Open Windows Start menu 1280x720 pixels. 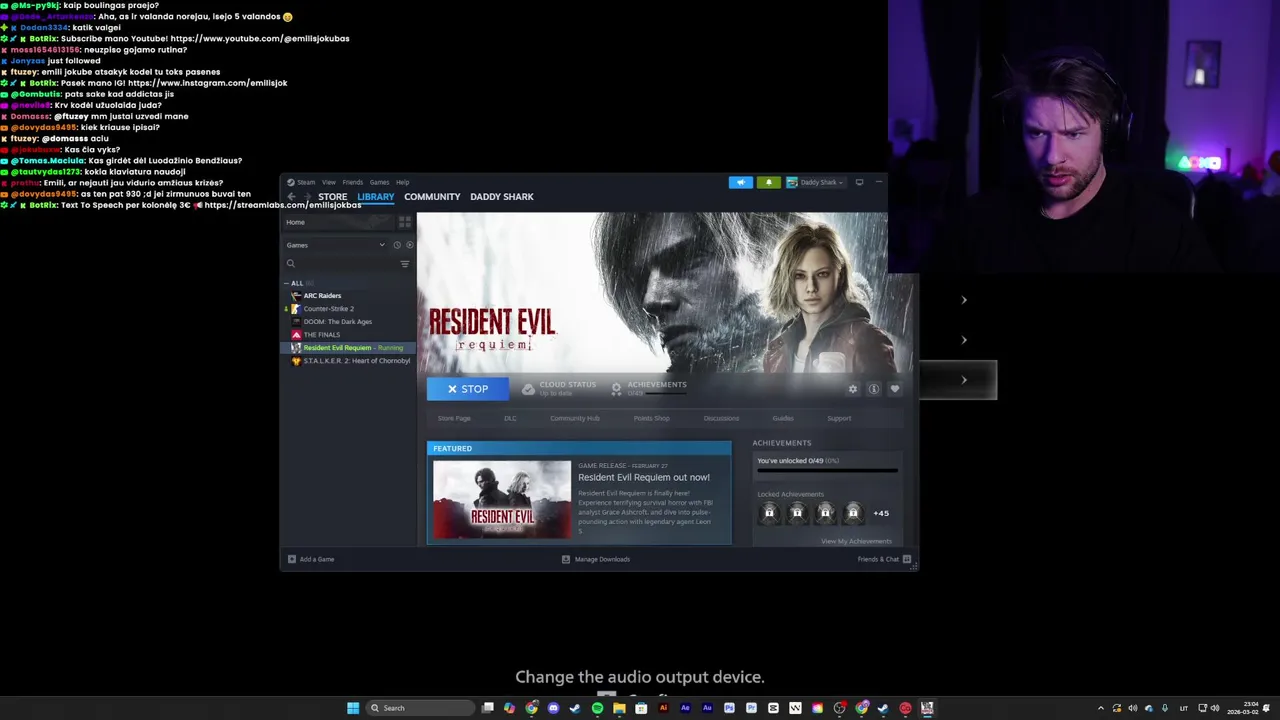(x=353, y=708)
